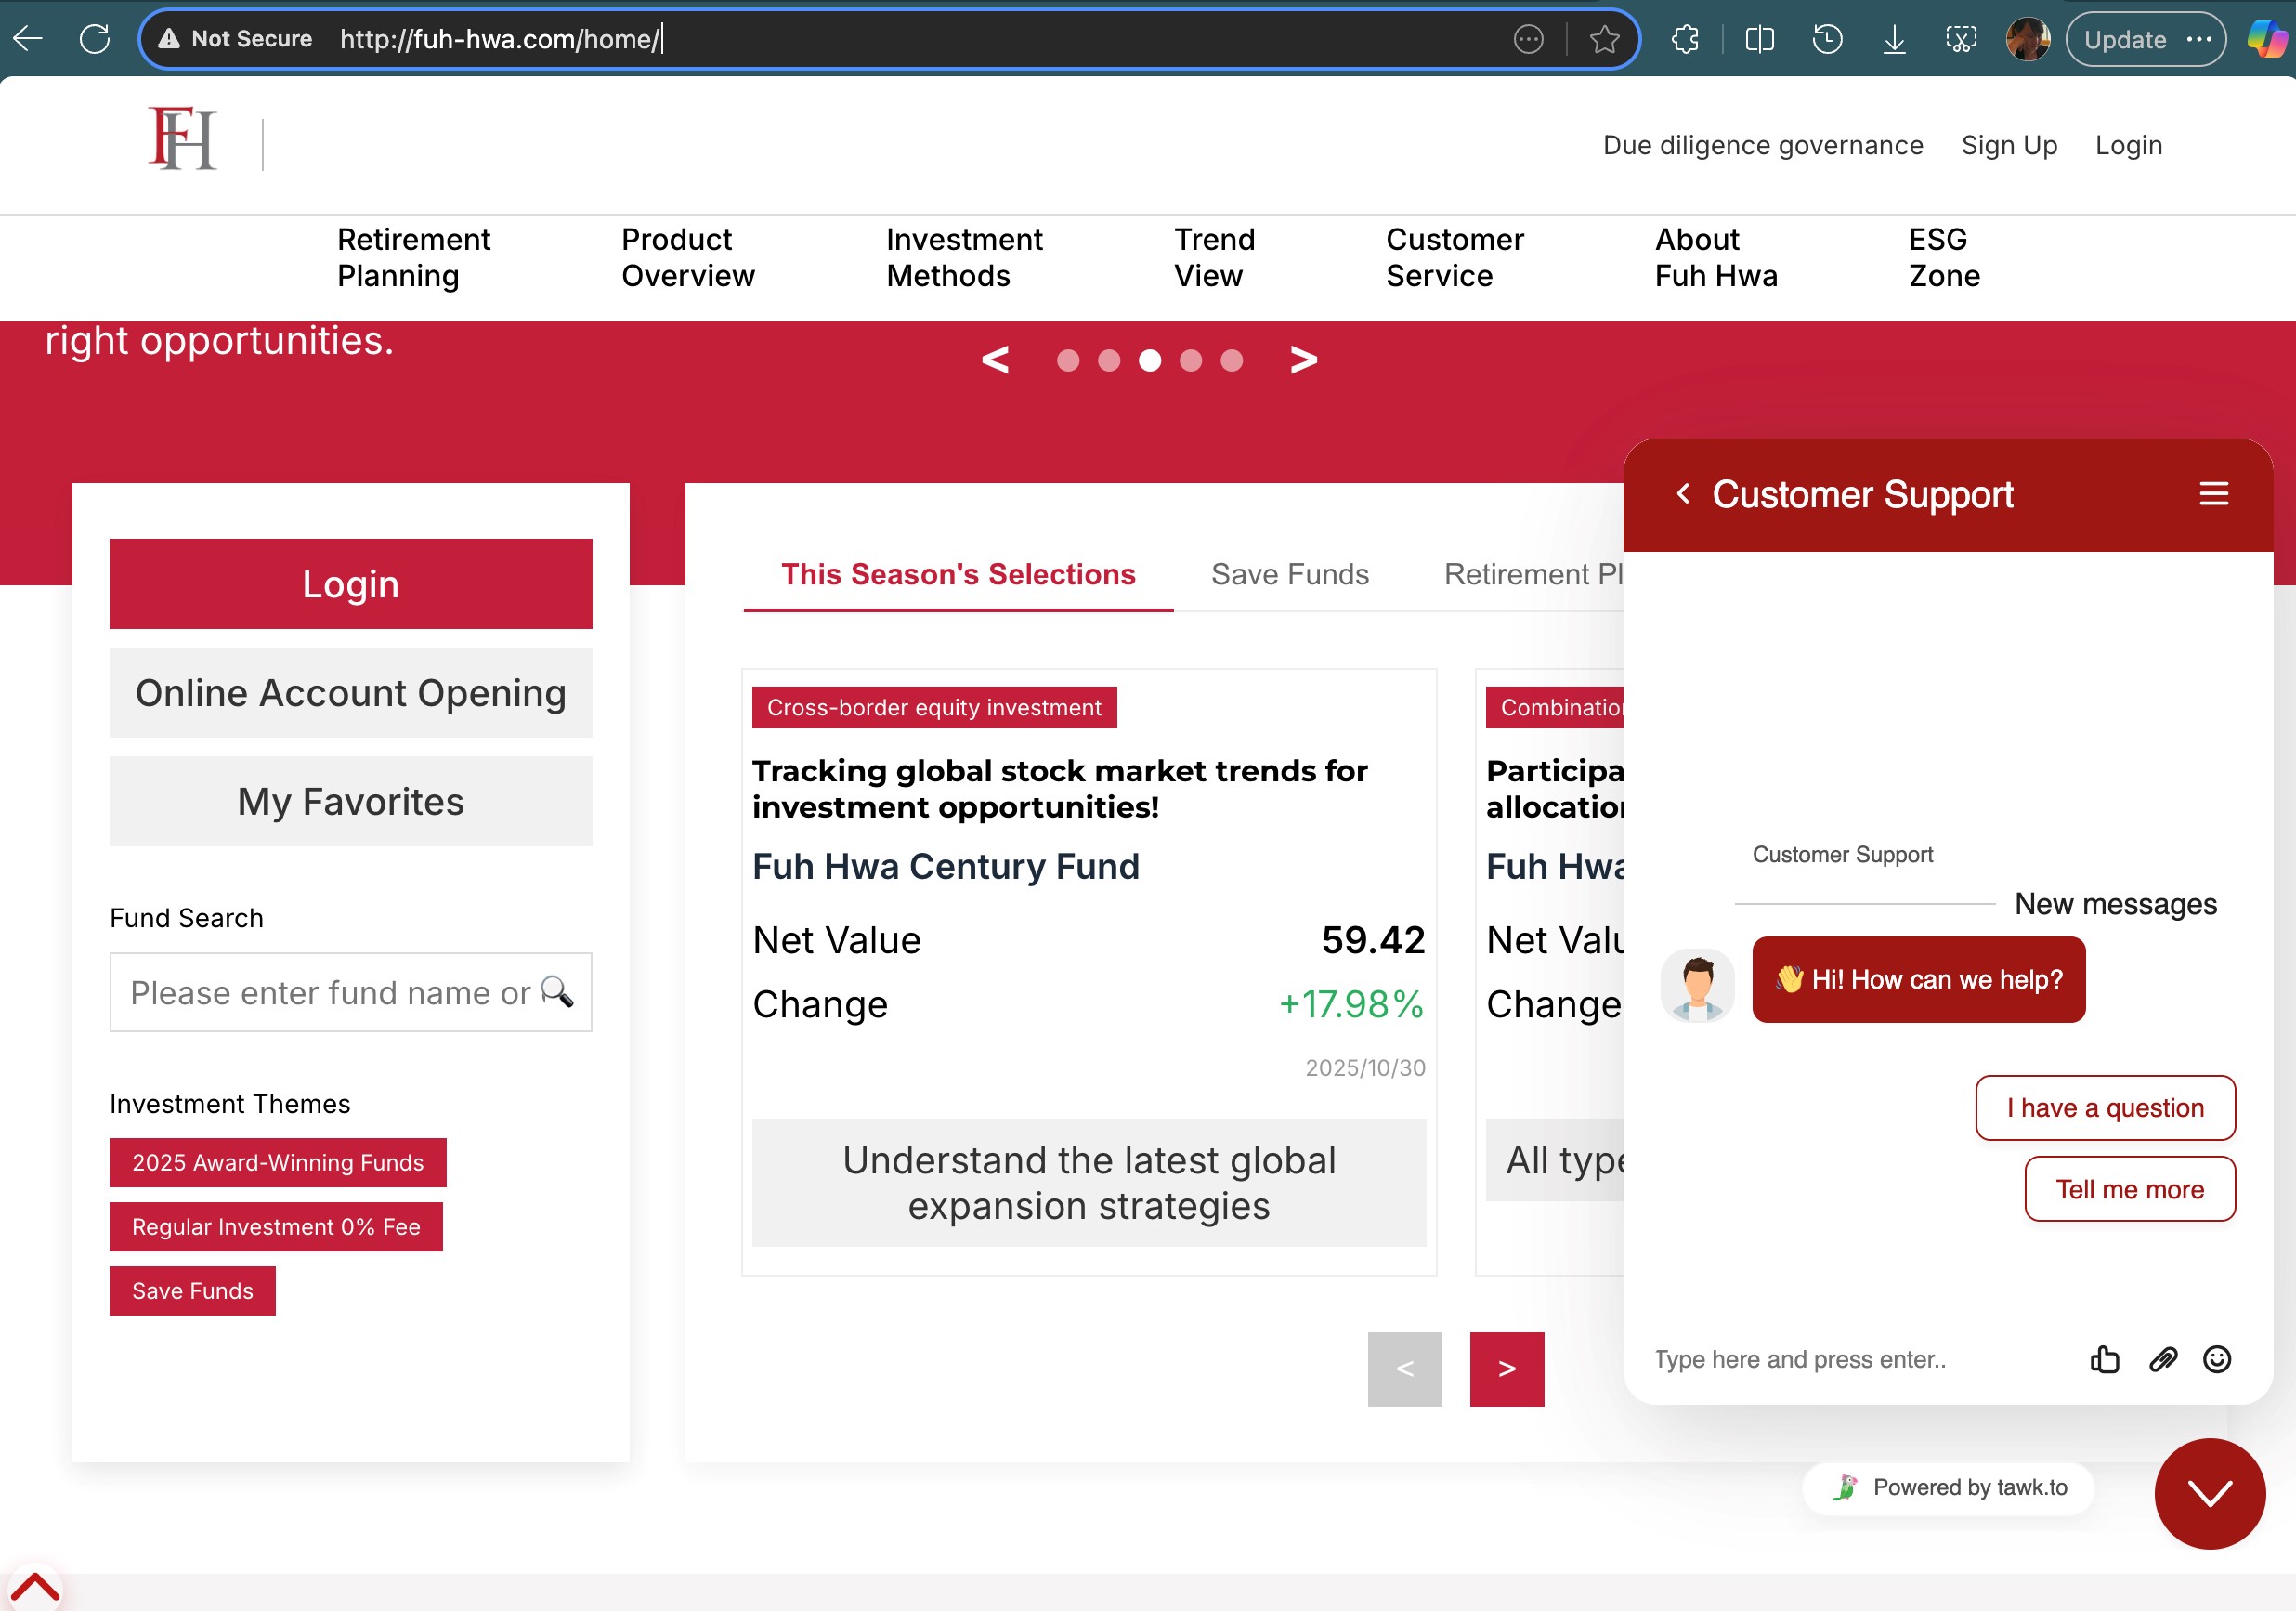This screenshot has height=1611, width=2296.
Task: Select the fourth carousel dot
Action: coord(1190,360)
